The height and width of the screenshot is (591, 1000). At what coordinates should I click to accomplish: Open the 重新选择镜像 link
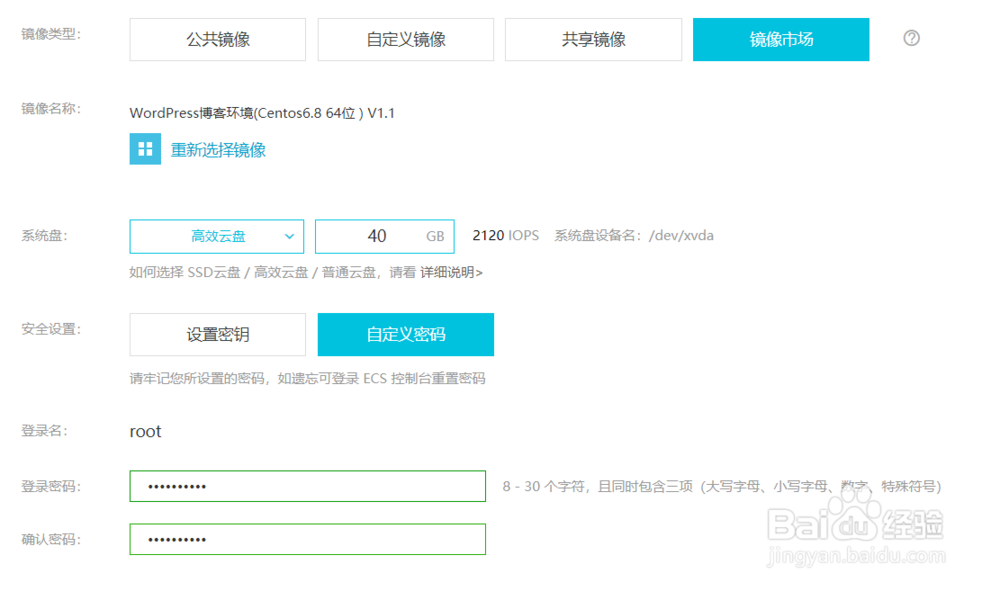click(218, 150)
